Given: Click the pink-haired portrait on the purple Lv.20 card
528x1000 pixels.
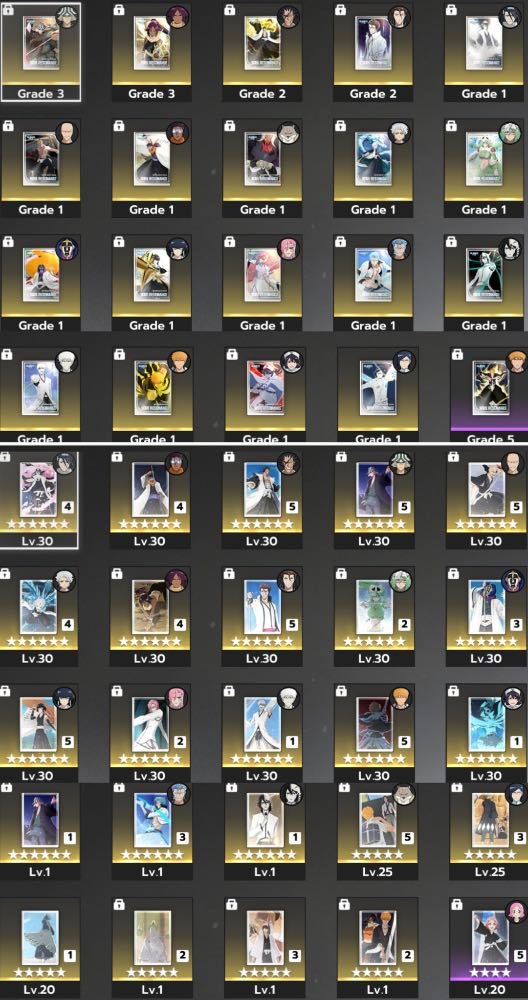Looking at the screenshot, I should (x=517, y=910).
